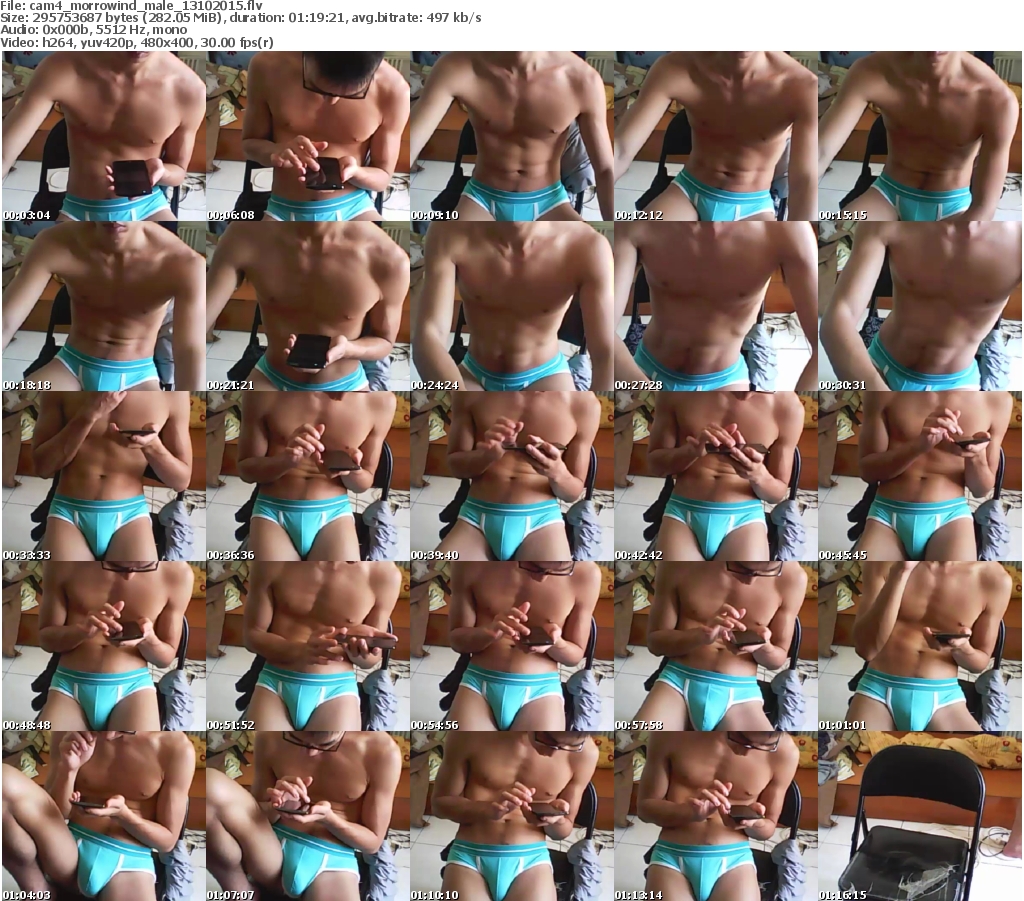The height and width of the screenshot is (901, 1024).
Task: Click the frame stamped 00:27:28
Action: click(715, 306)
